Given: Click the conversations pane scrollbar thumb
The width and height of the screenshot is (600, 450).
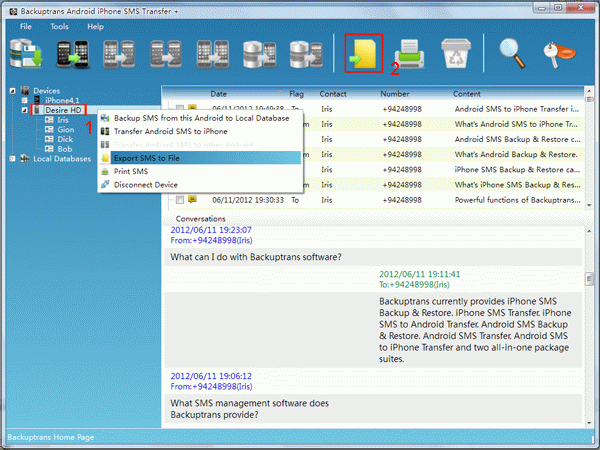Looking at the screenshot, I should click(x=589, y=278).
